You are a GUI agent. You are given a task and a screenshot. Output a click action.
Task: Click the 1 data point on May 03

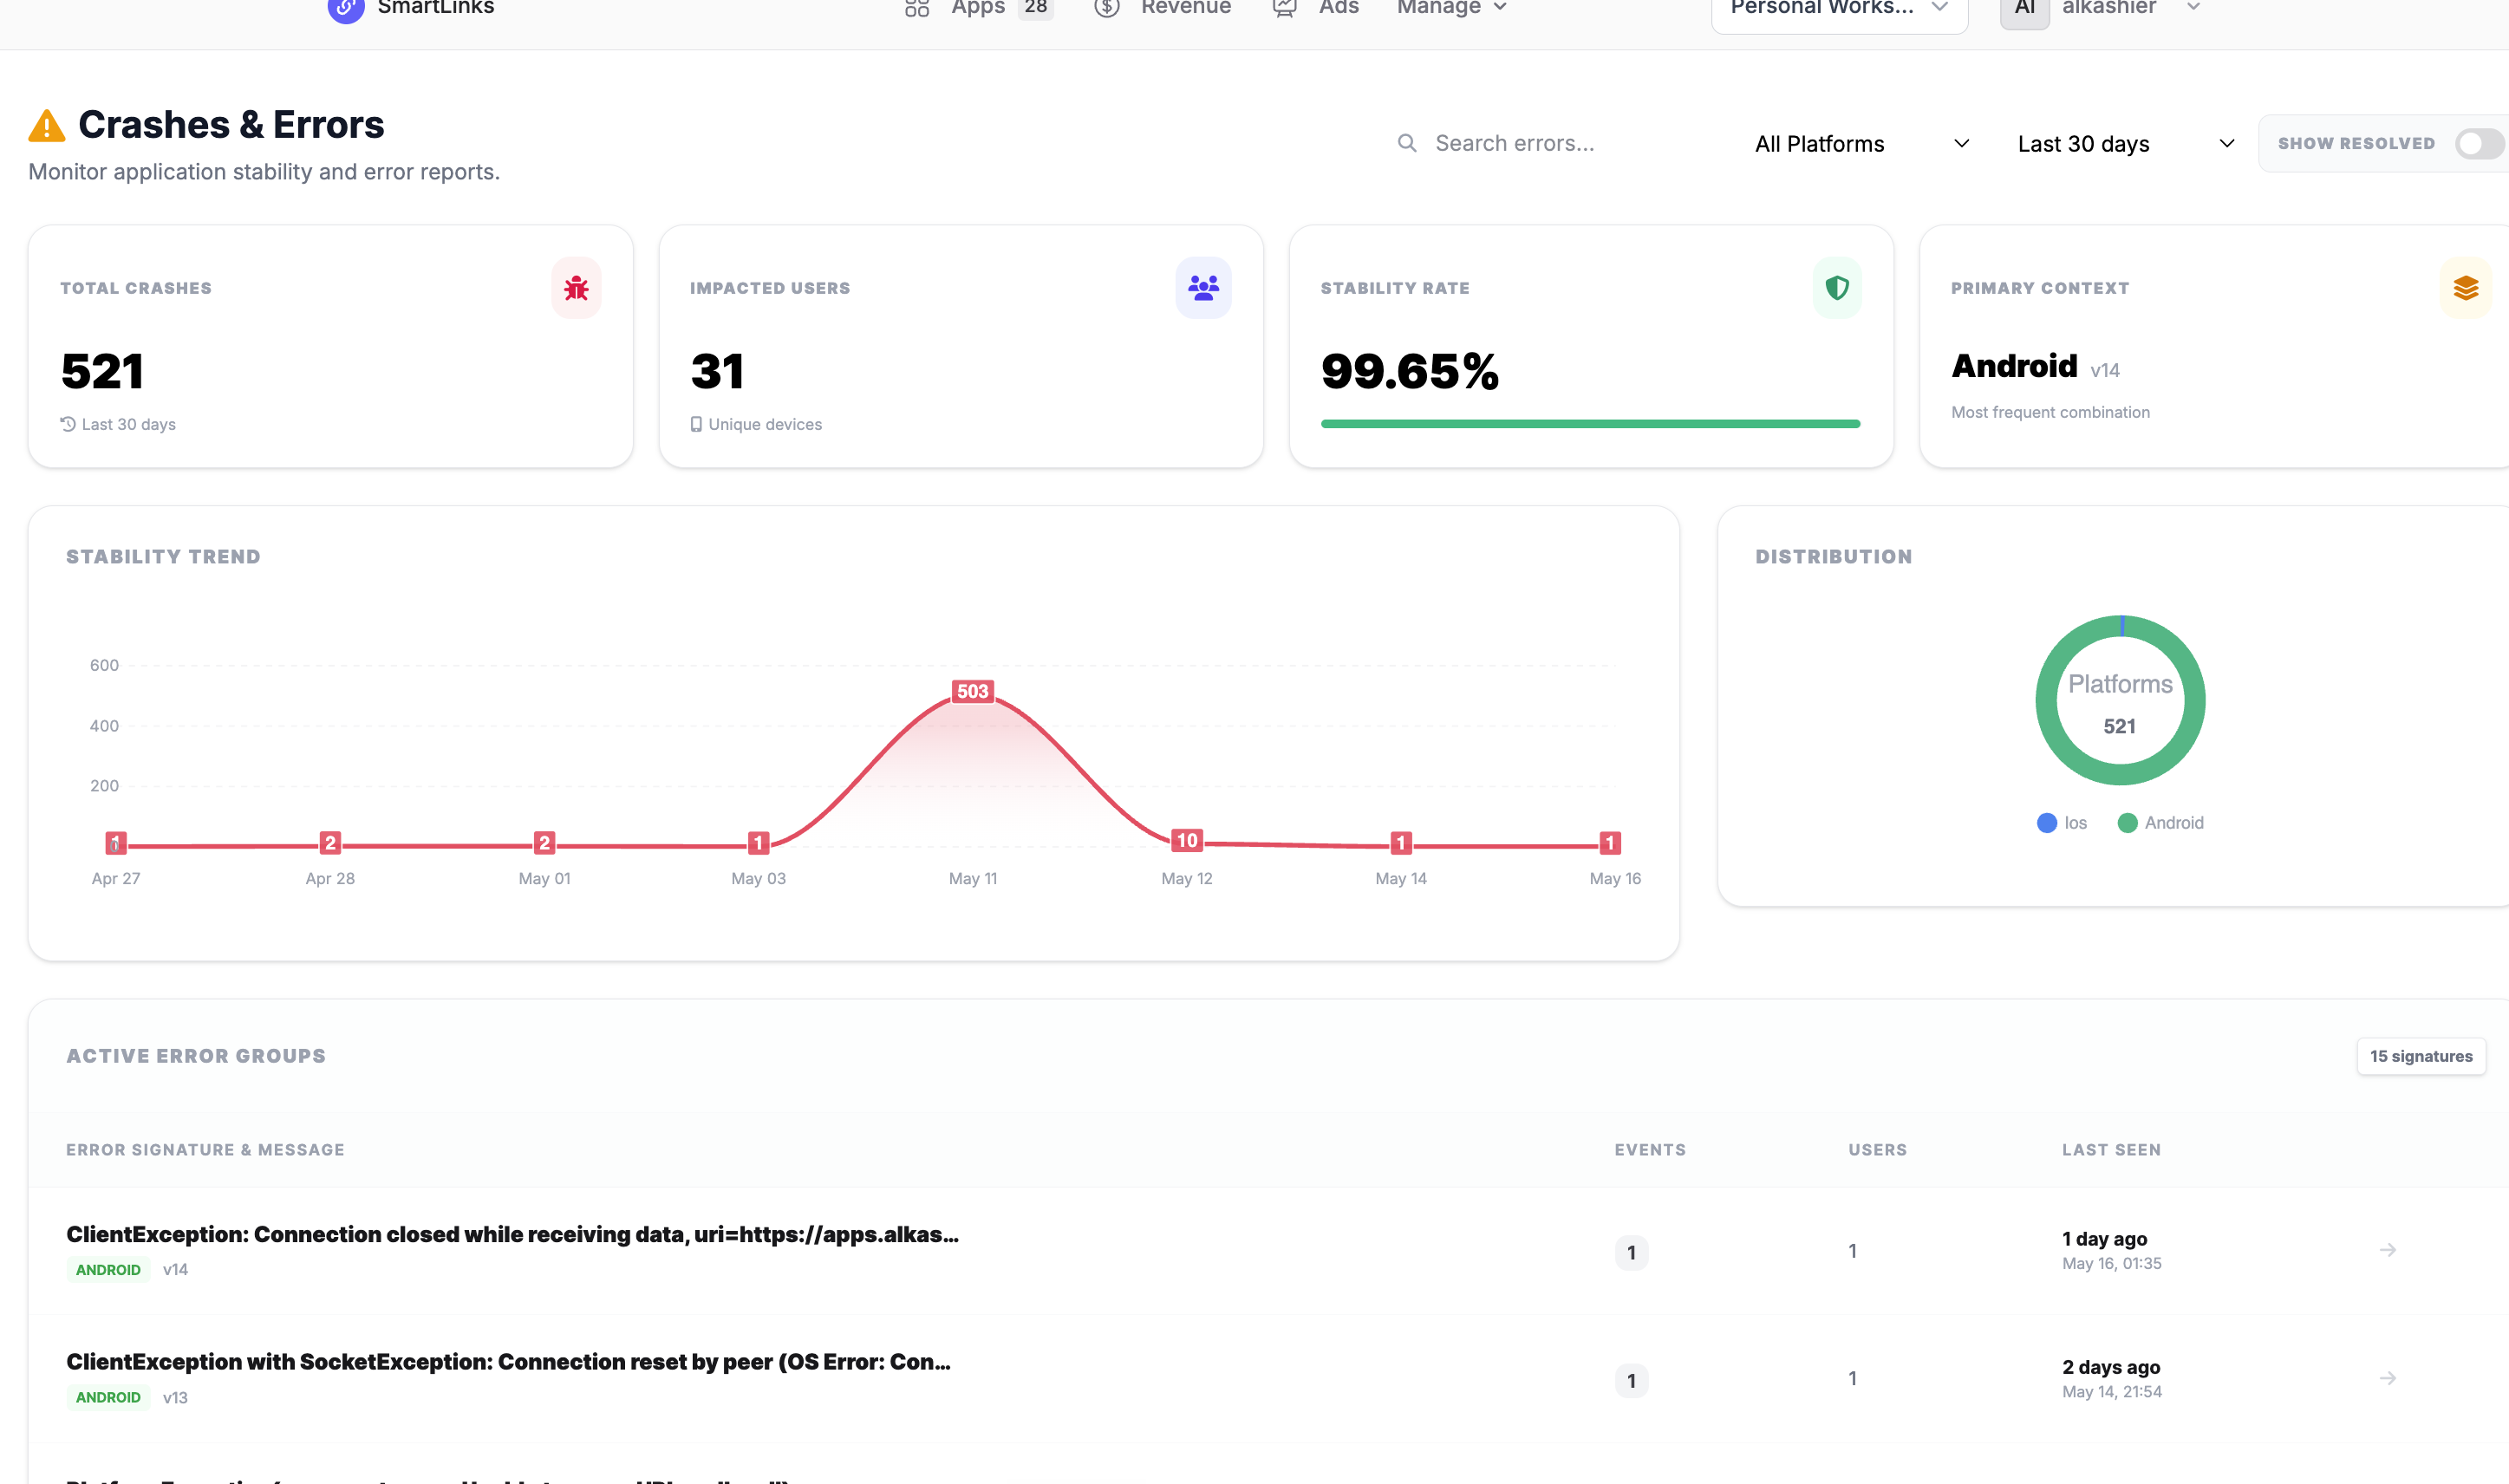pos(758,843)
